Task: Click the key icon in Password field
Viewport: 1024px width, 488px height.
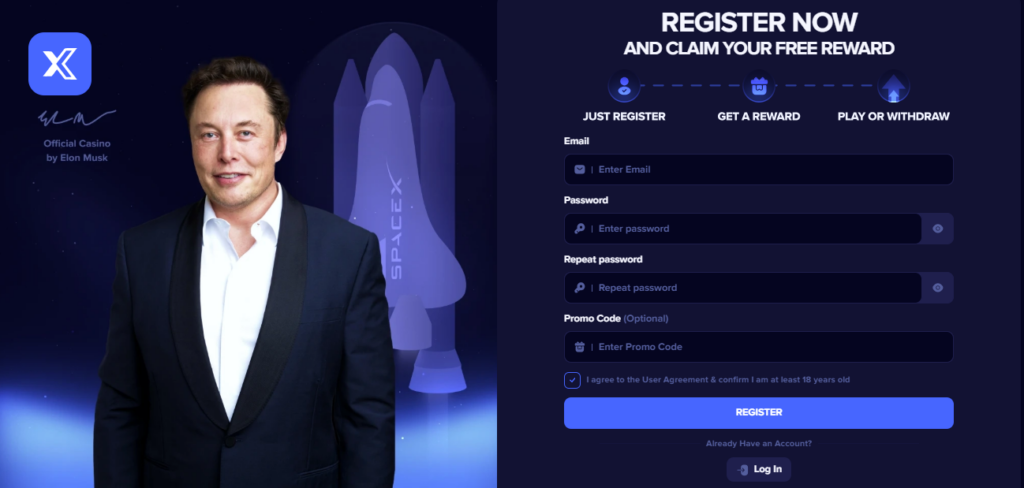Action: (x=579, y=229)
